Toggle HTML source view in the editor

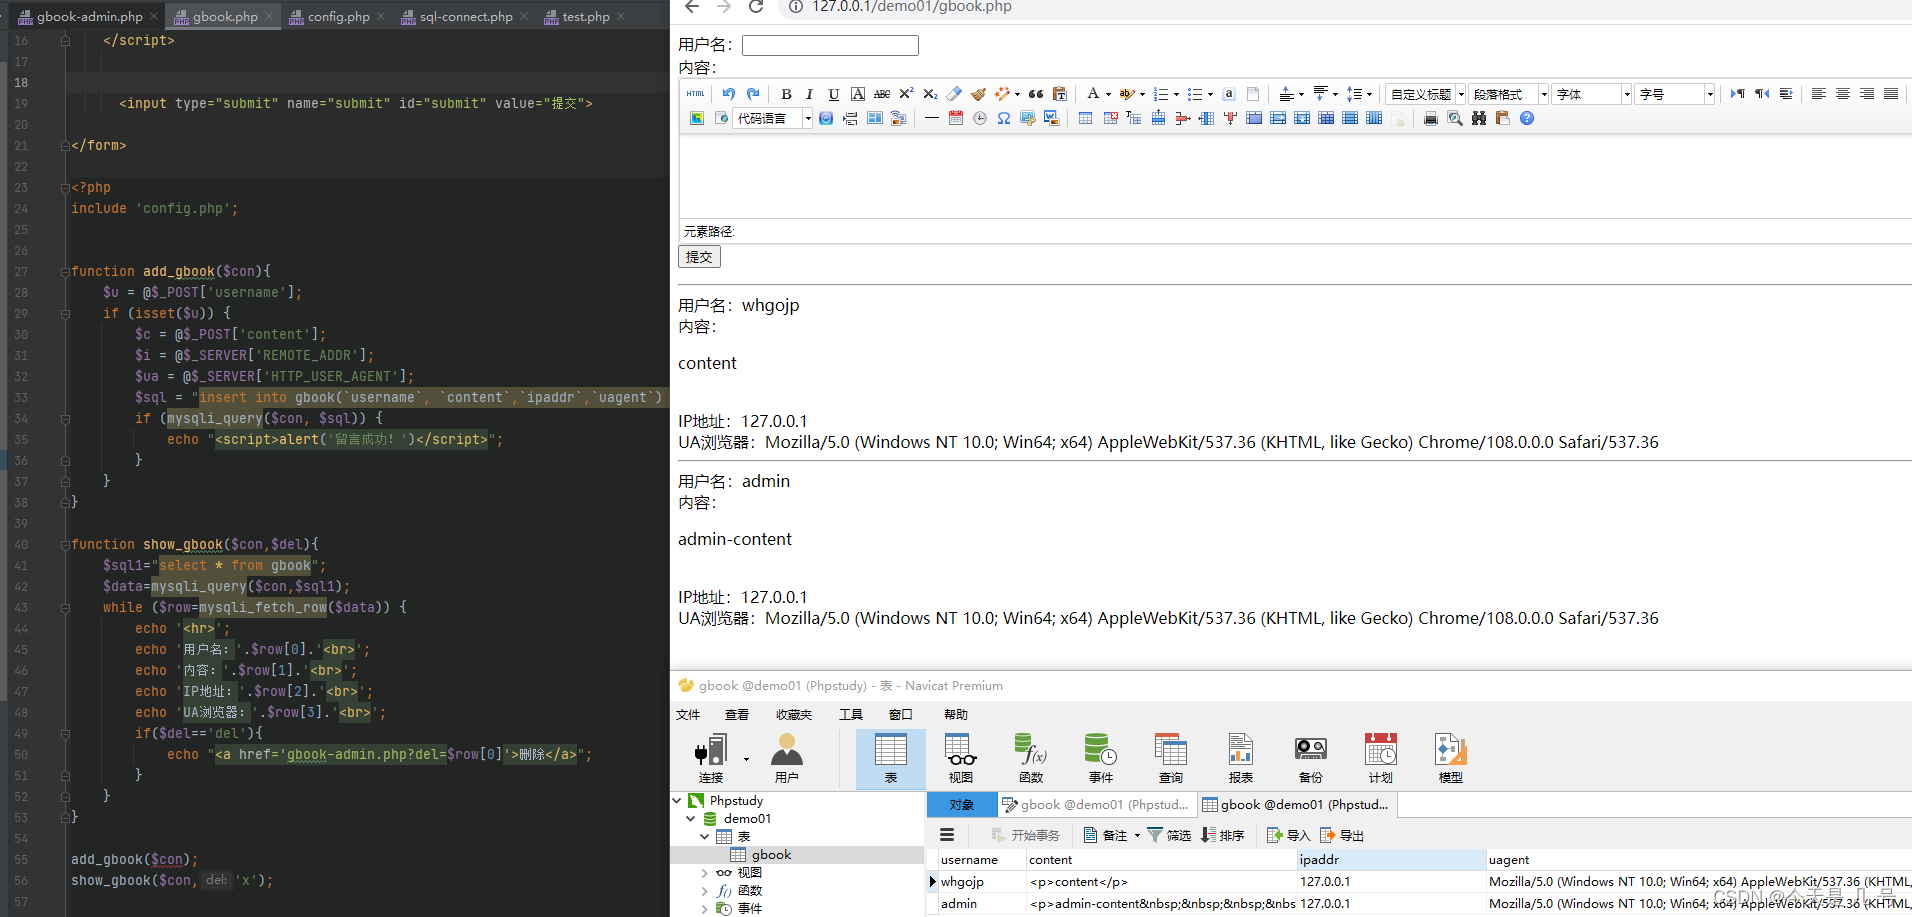coord(695,94)
